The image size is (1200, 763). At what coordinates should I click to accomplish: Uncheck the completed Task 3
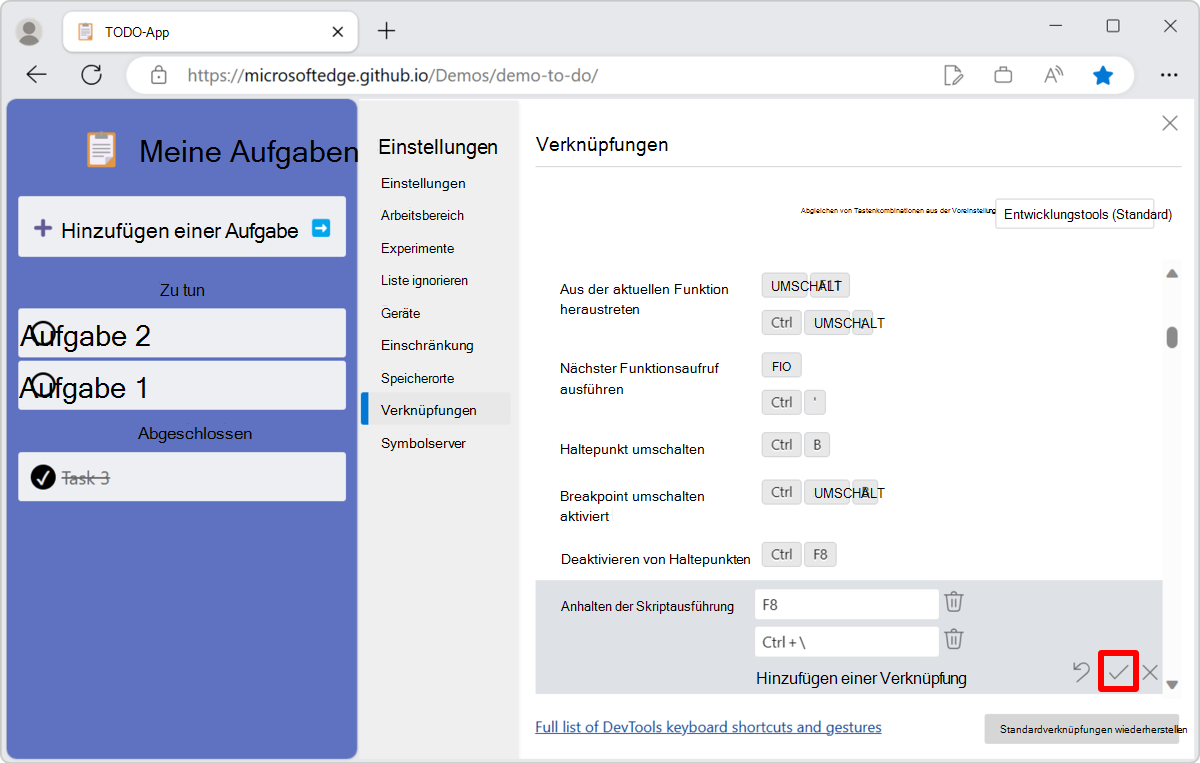[41, 477]
